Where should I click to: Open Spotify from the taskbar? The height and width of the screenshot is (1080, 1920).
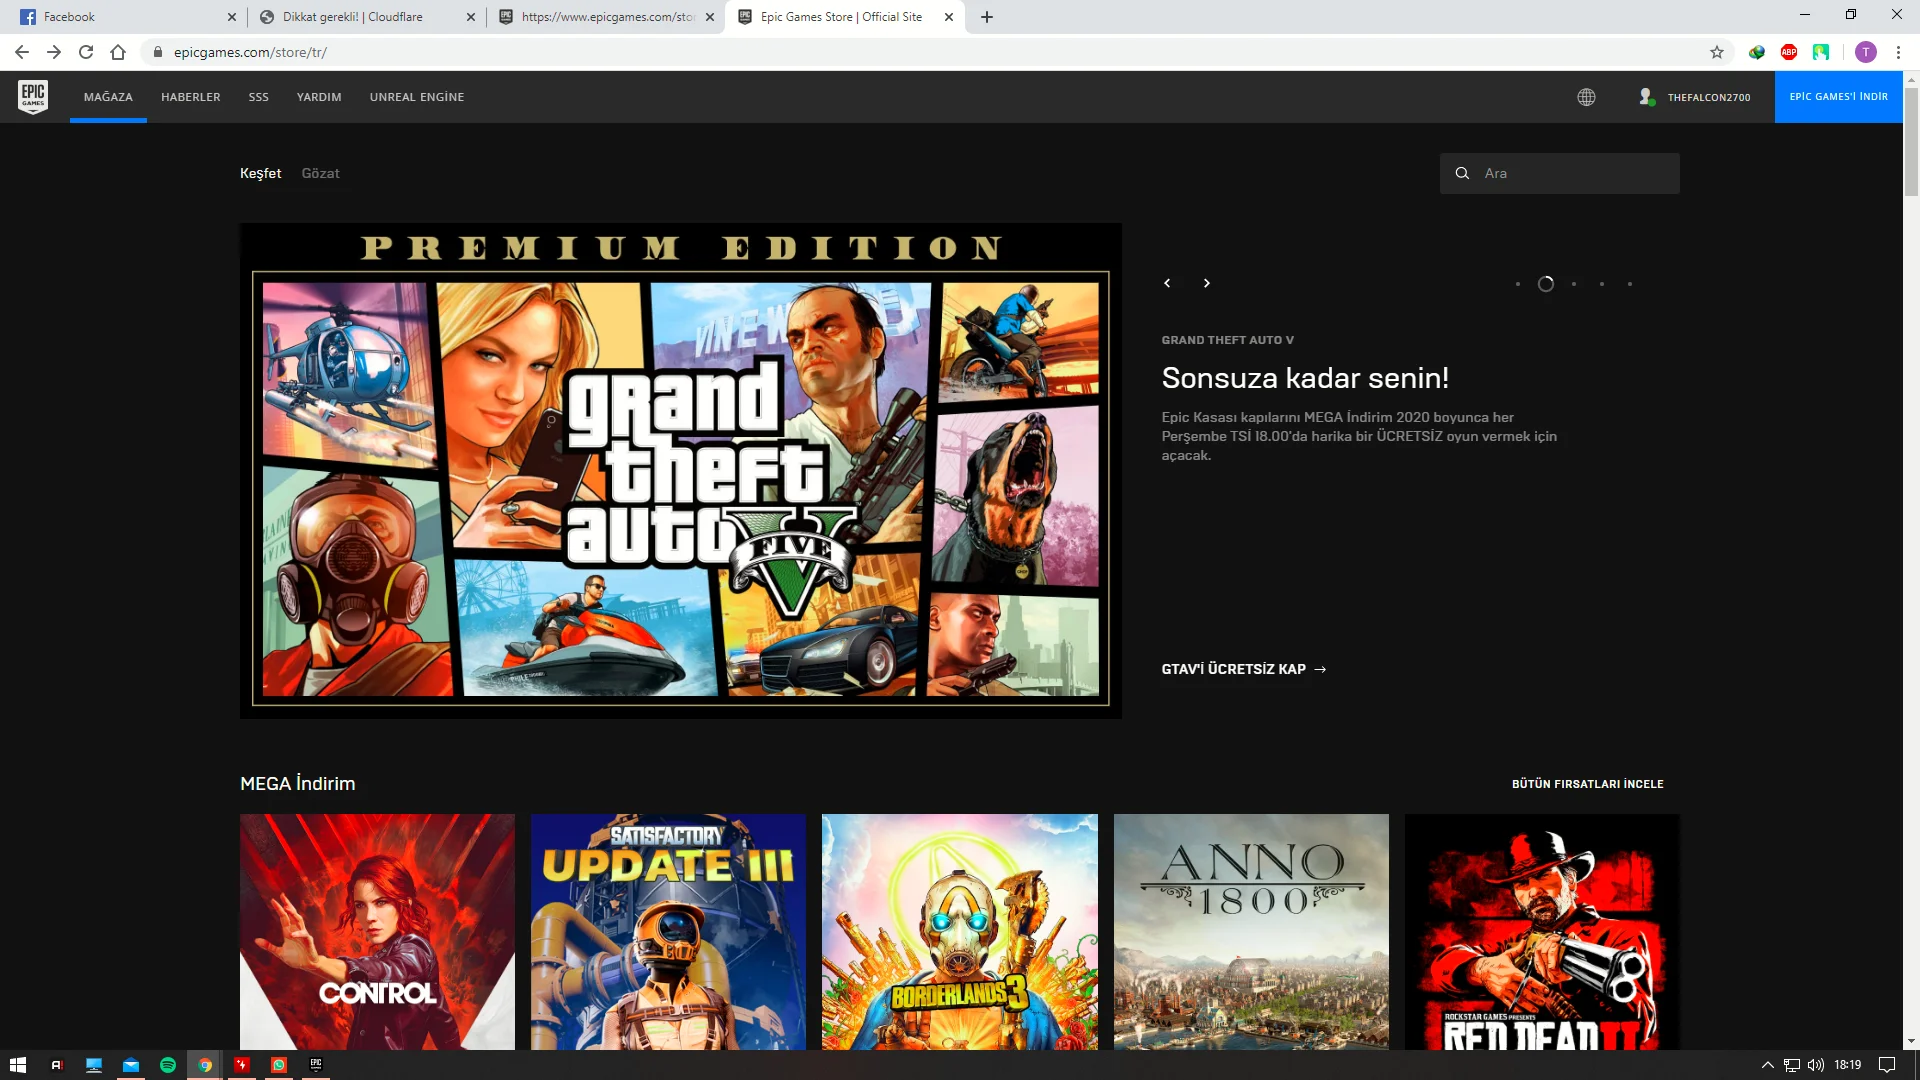click(168, 1065)
